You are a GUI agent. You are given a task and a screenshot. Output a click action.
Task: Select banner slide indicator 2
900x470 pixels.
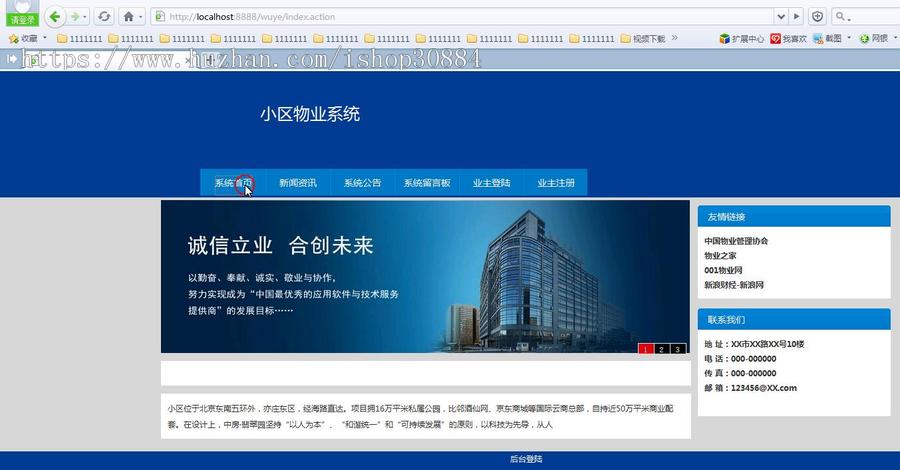pos(661,348)
